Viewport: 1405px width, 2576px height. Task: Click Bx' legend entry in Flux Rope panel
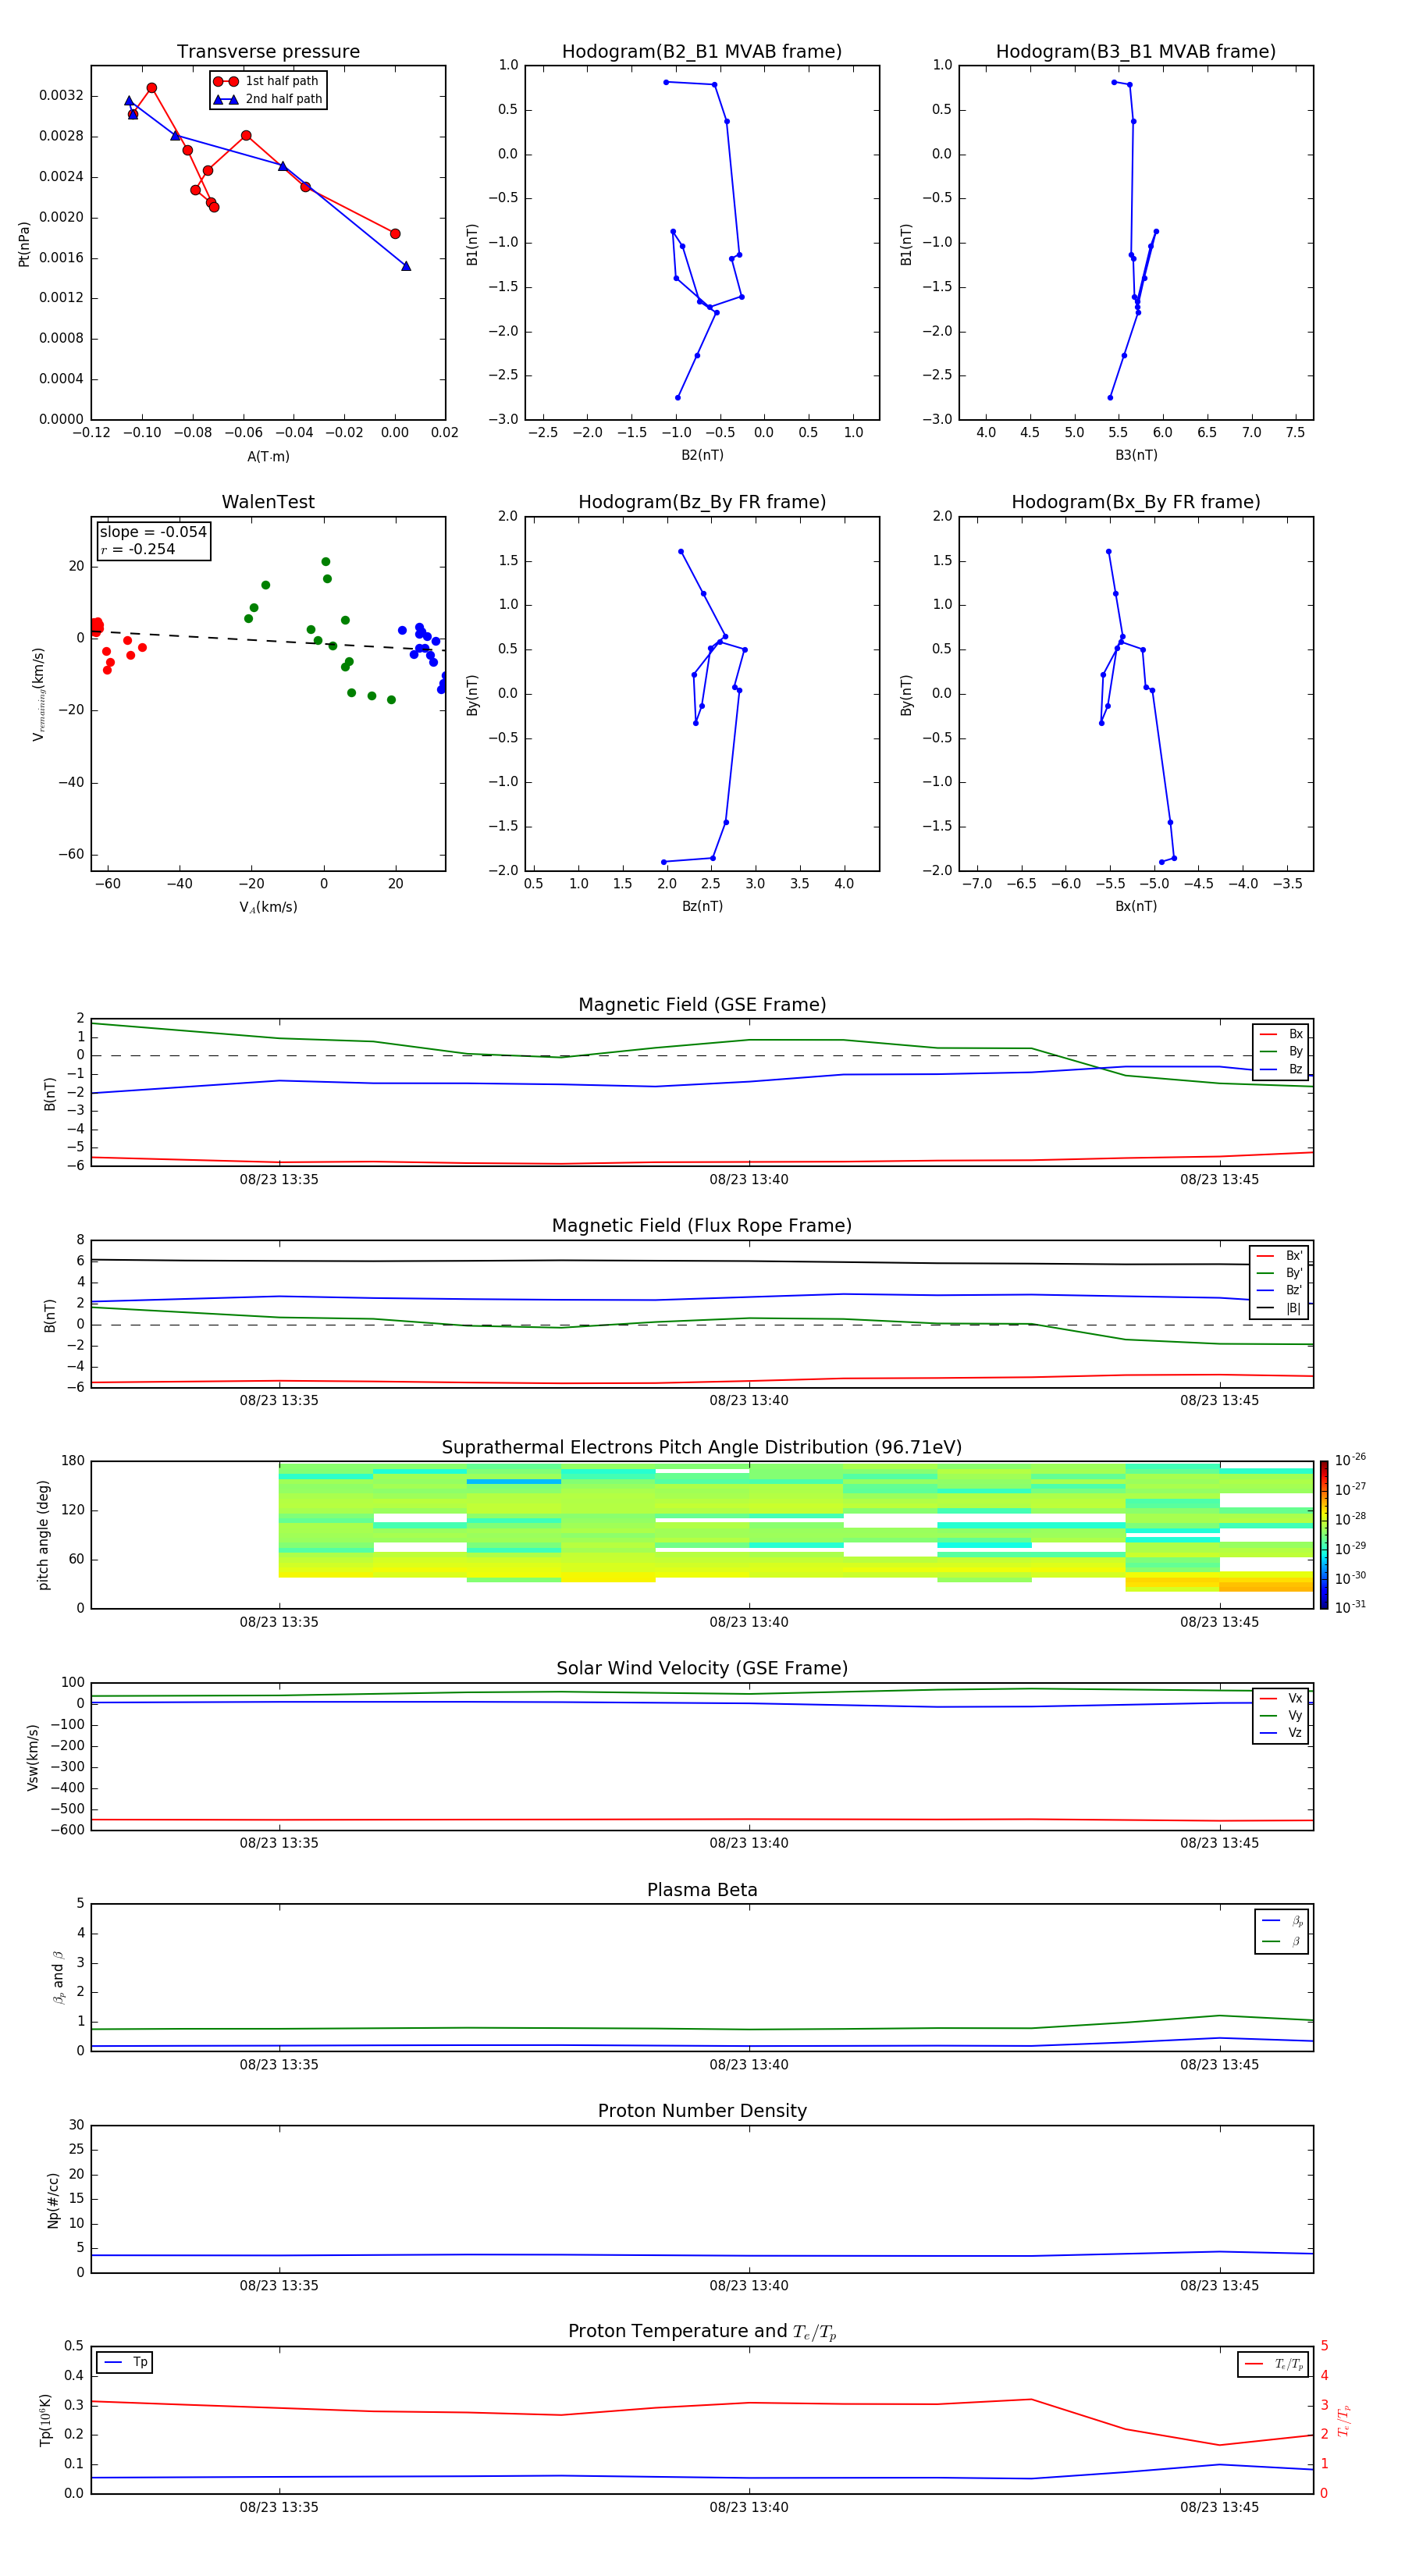pyautogui.click(x=1280, y=1256)
